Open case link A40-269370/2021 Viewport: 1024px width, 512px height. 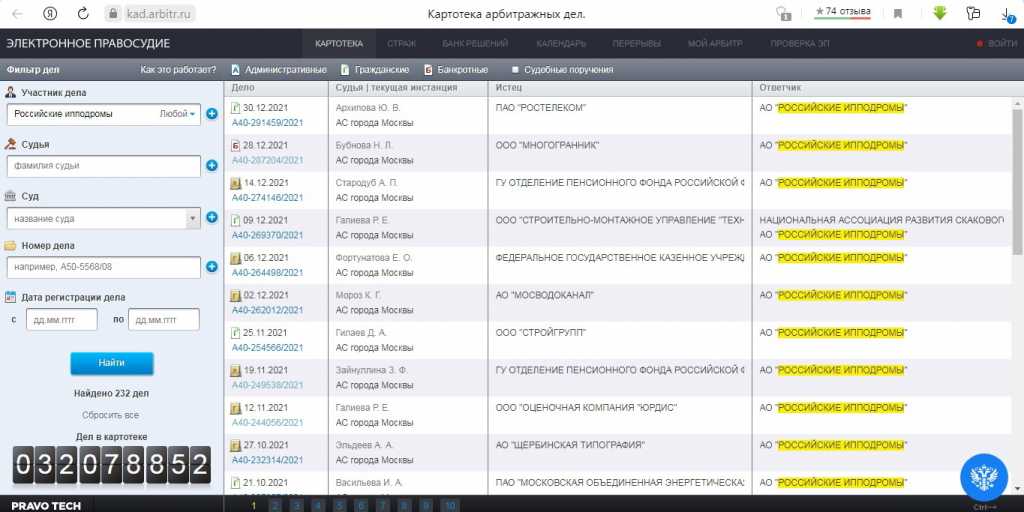(267, 235)
